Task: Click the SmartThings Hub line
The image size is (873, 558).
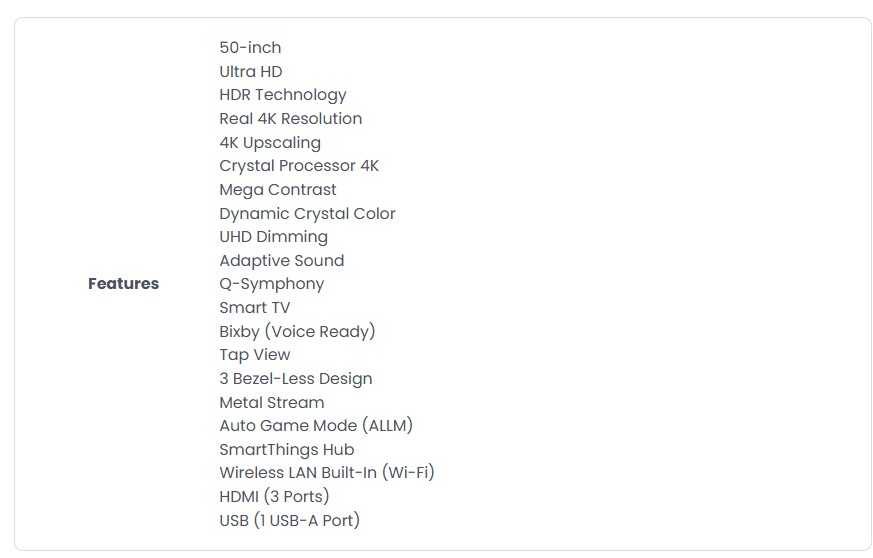Action: click(287, 449)
